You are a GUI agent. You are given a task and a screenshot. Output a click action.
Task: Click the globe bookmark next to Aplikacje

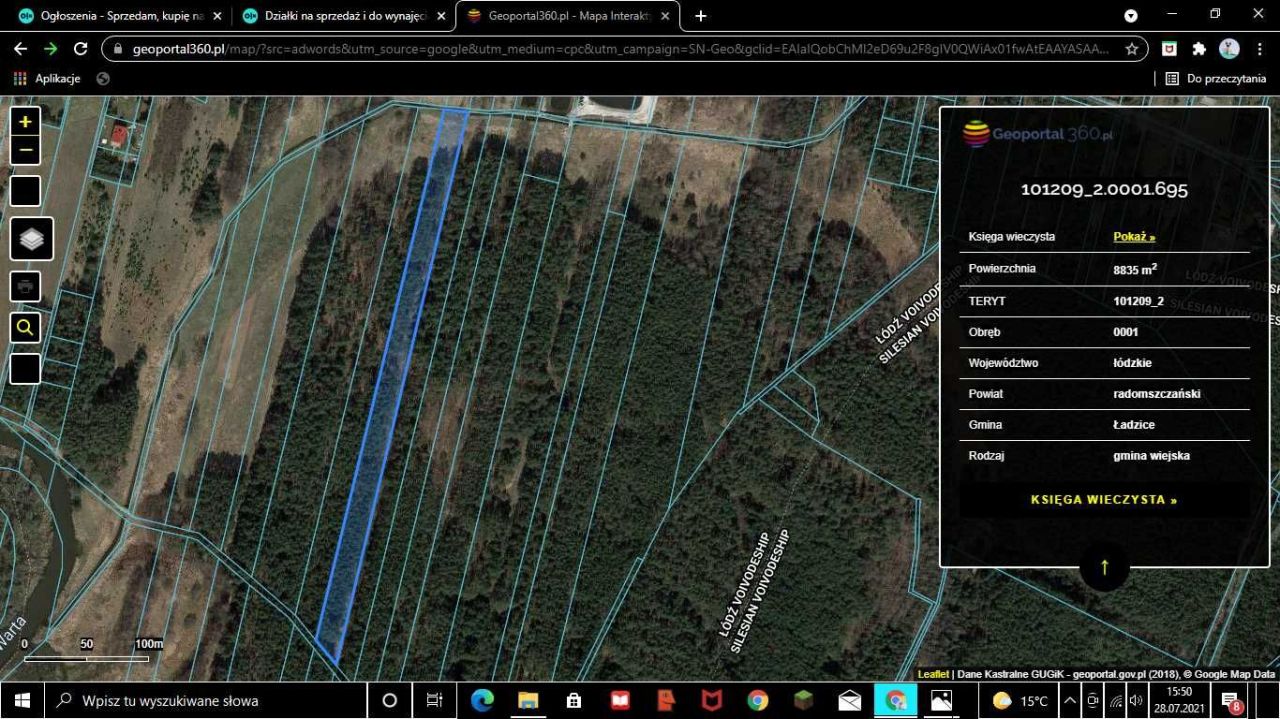[x=103, y=78]
